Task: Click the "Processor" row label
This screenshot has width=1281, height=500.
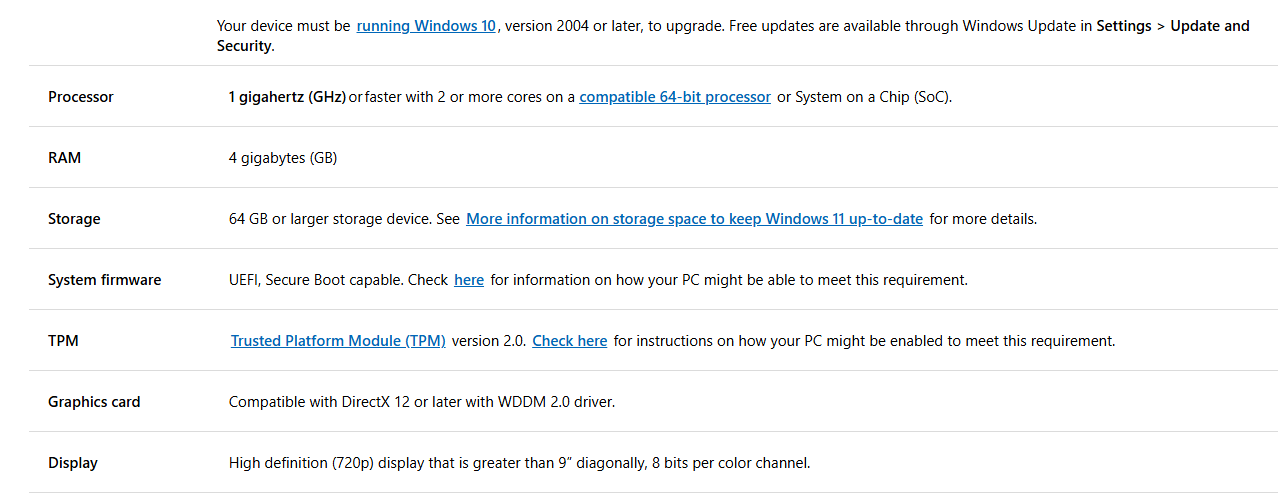Action: click(81, 97)
